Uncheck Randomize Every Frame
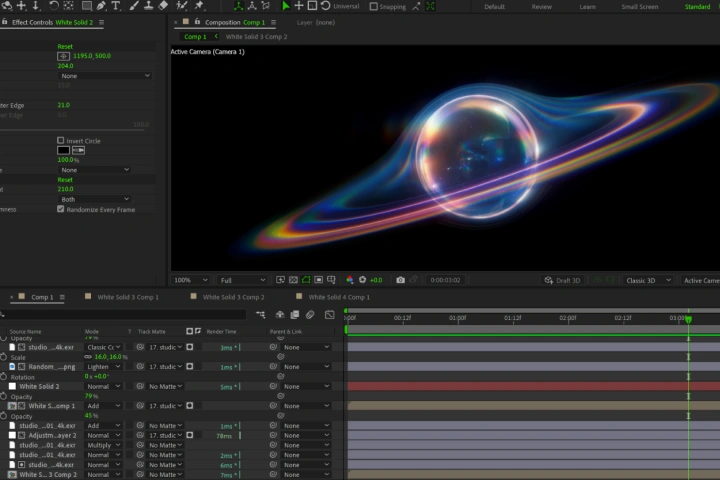This screenshot has width=720, height=480. pyautogui.click(x=61, y=209)
